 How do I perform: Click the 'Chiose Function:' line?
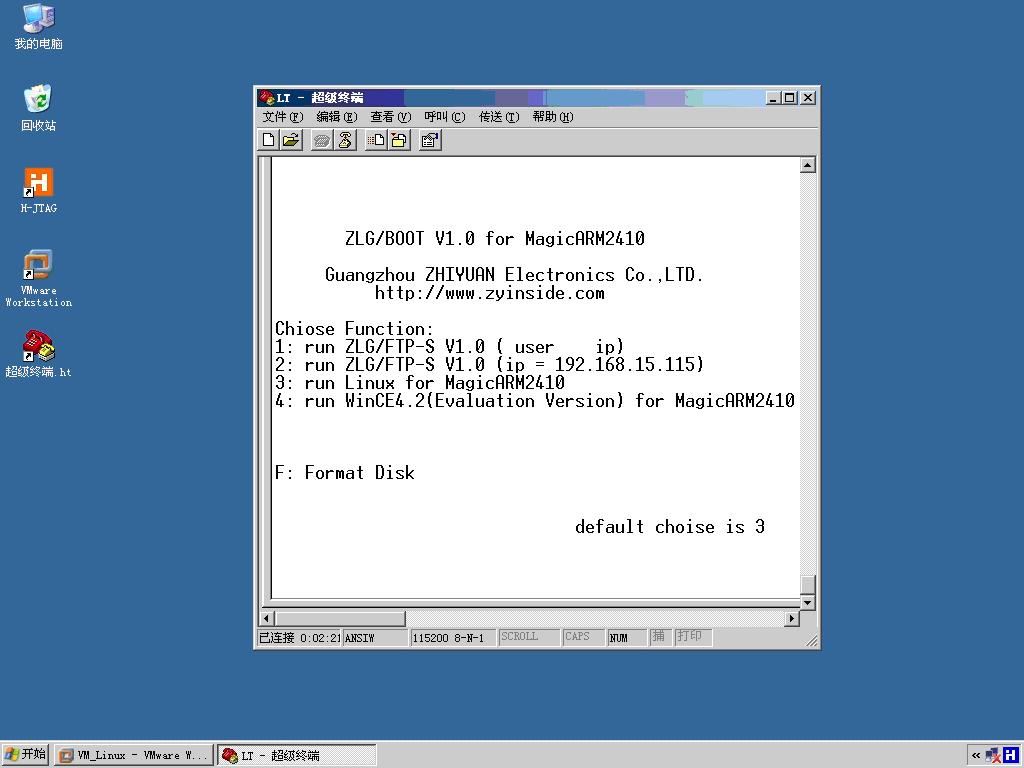point(354,328)
